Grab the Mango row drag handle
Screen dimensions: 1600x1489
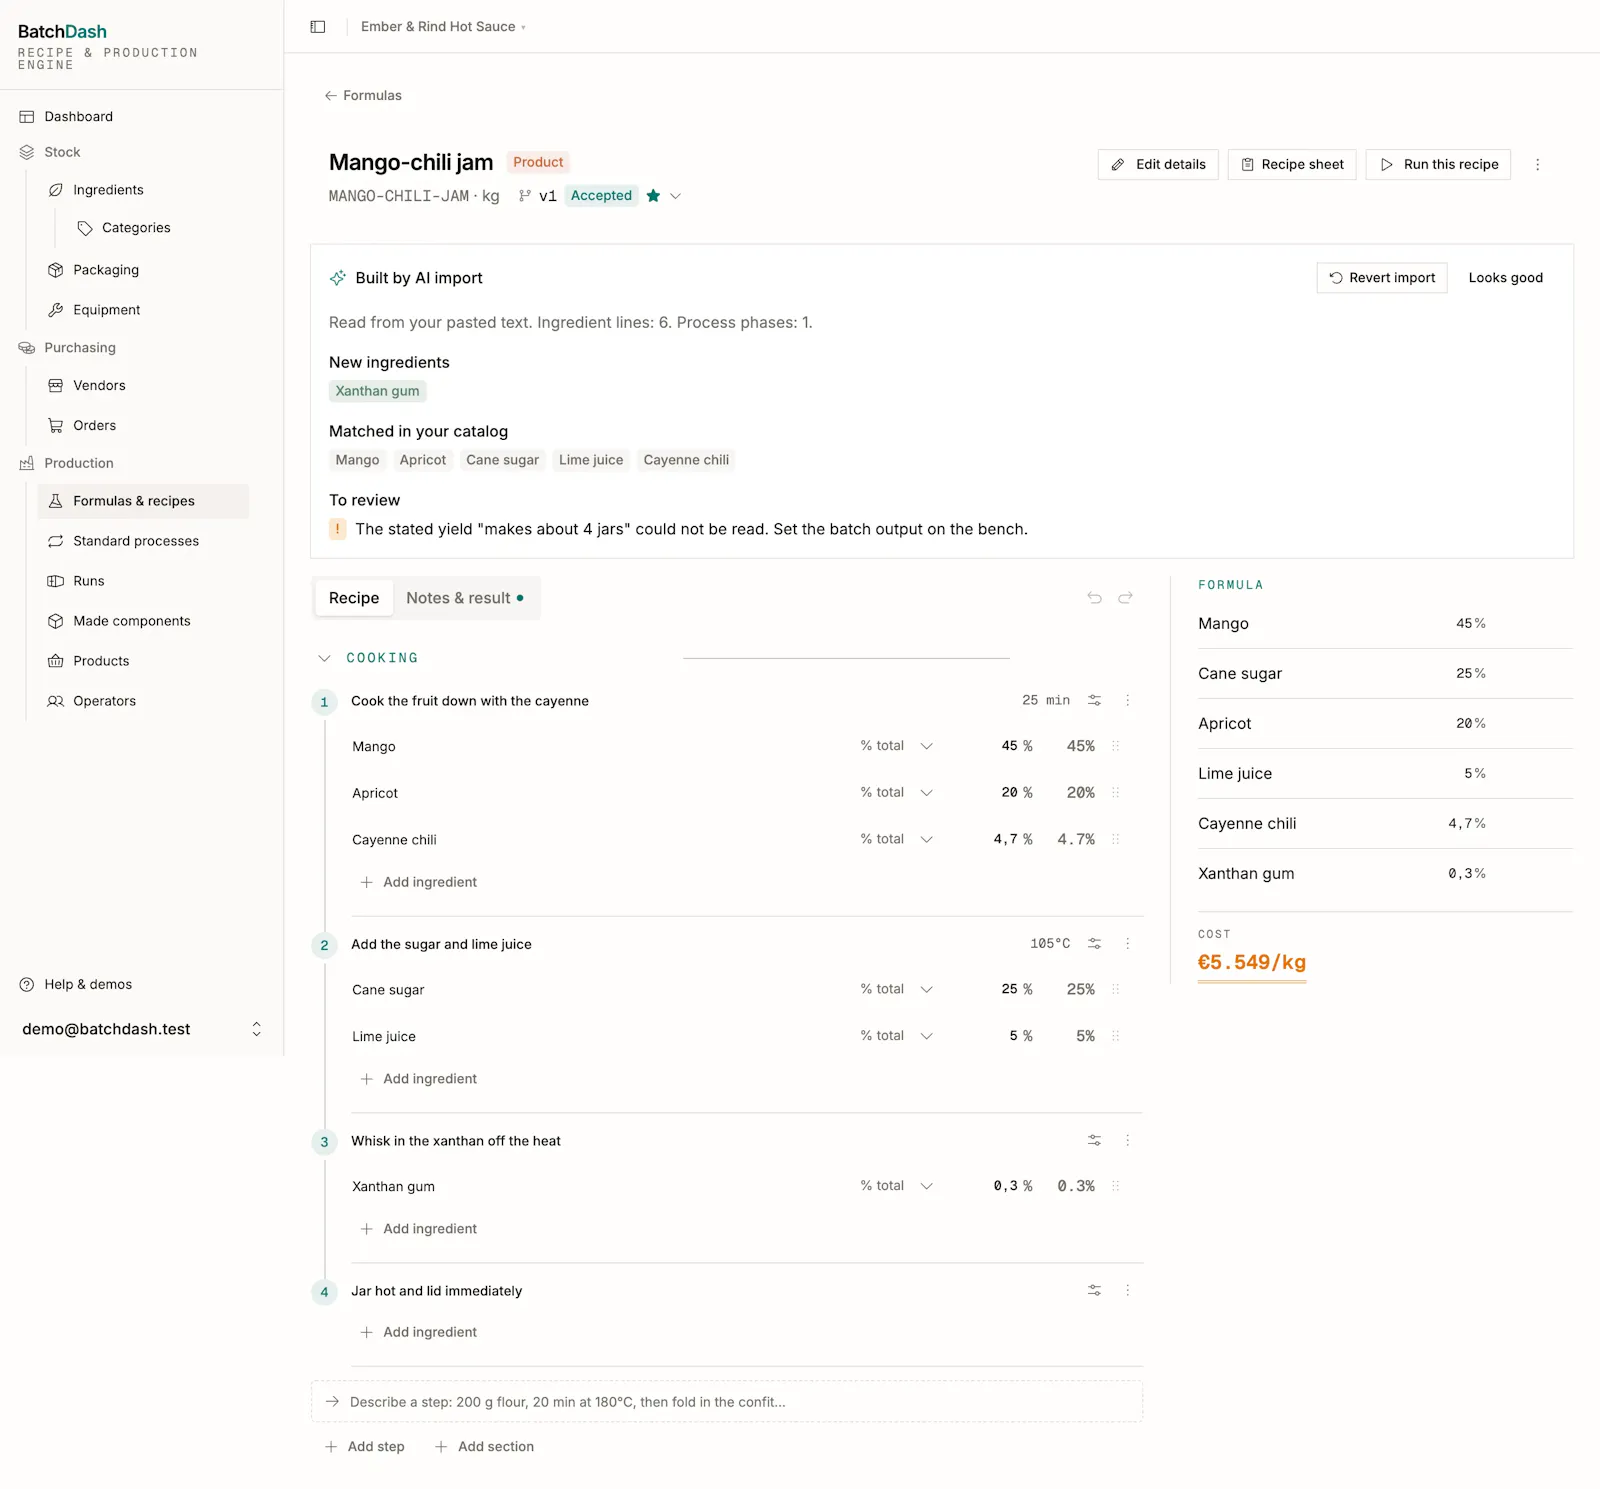point(1116,746)
